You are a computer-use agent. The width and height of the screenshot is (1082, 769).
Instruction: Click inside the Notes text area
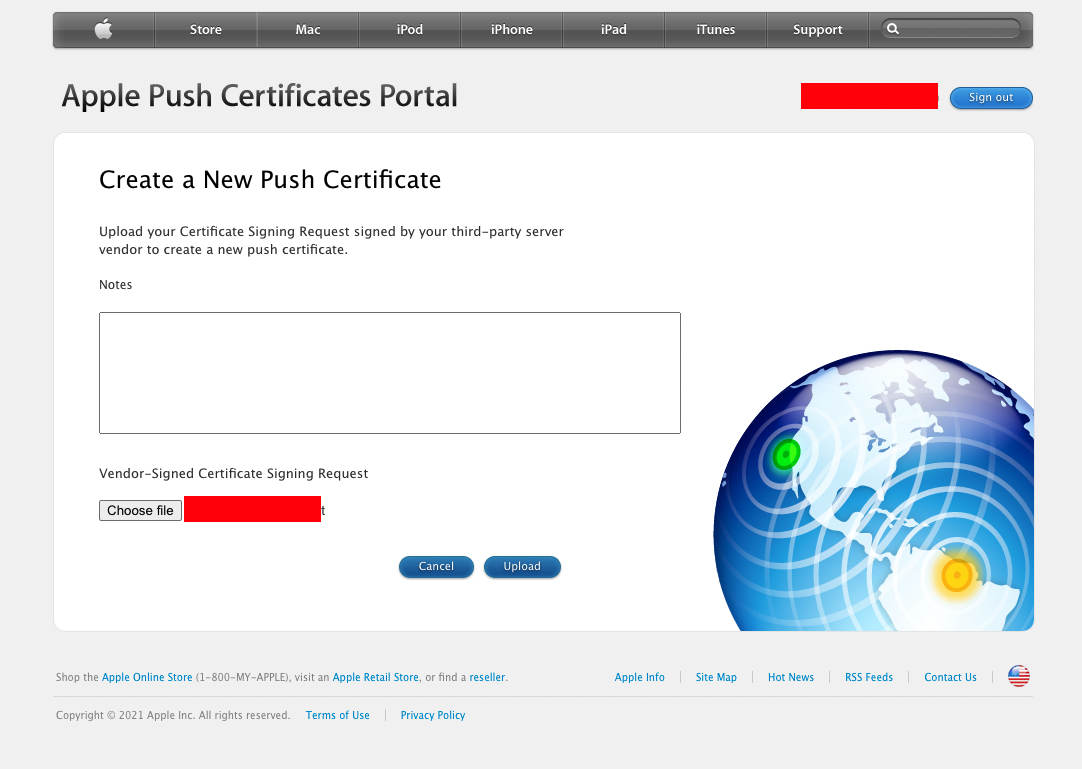pos(390,373)
